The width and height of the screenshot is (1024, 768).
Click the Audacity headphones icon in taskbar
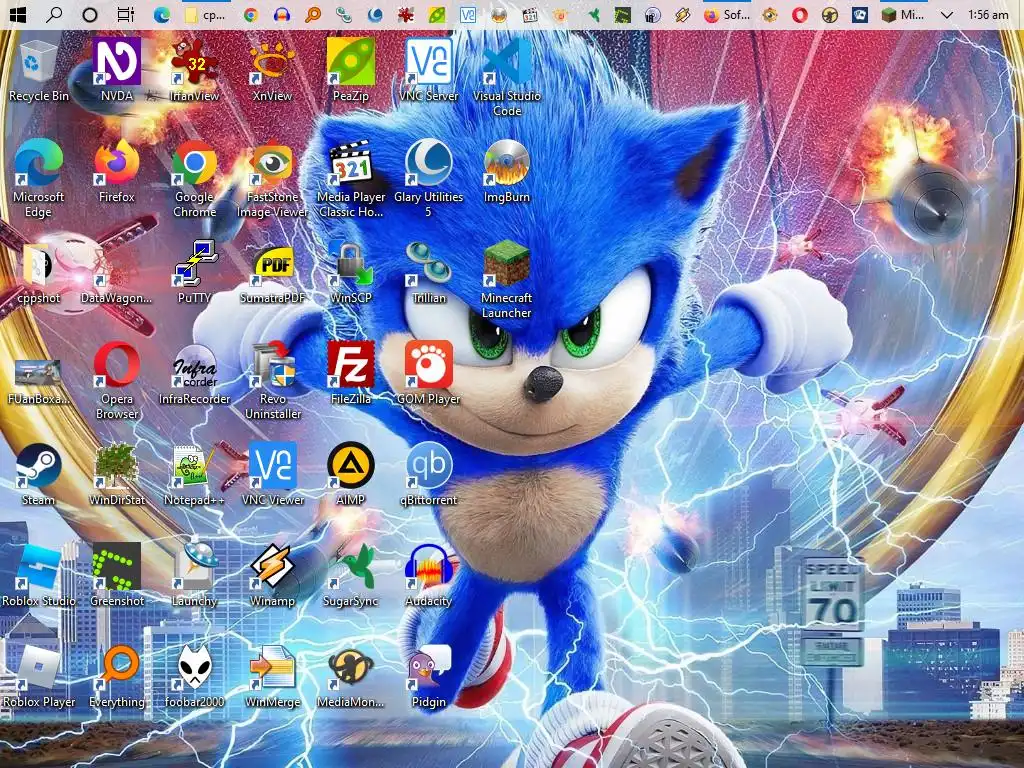(281, 14)
